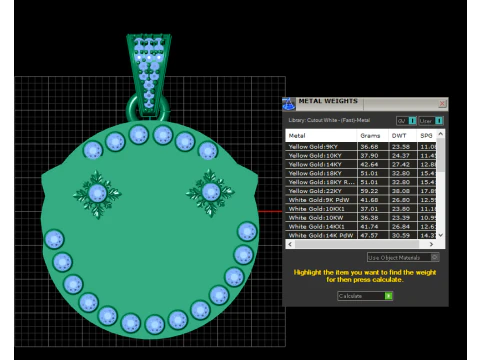Select the Yellow Gold:10KY row
Viewport: 480px width, 360px height.
tap(361, 156)
